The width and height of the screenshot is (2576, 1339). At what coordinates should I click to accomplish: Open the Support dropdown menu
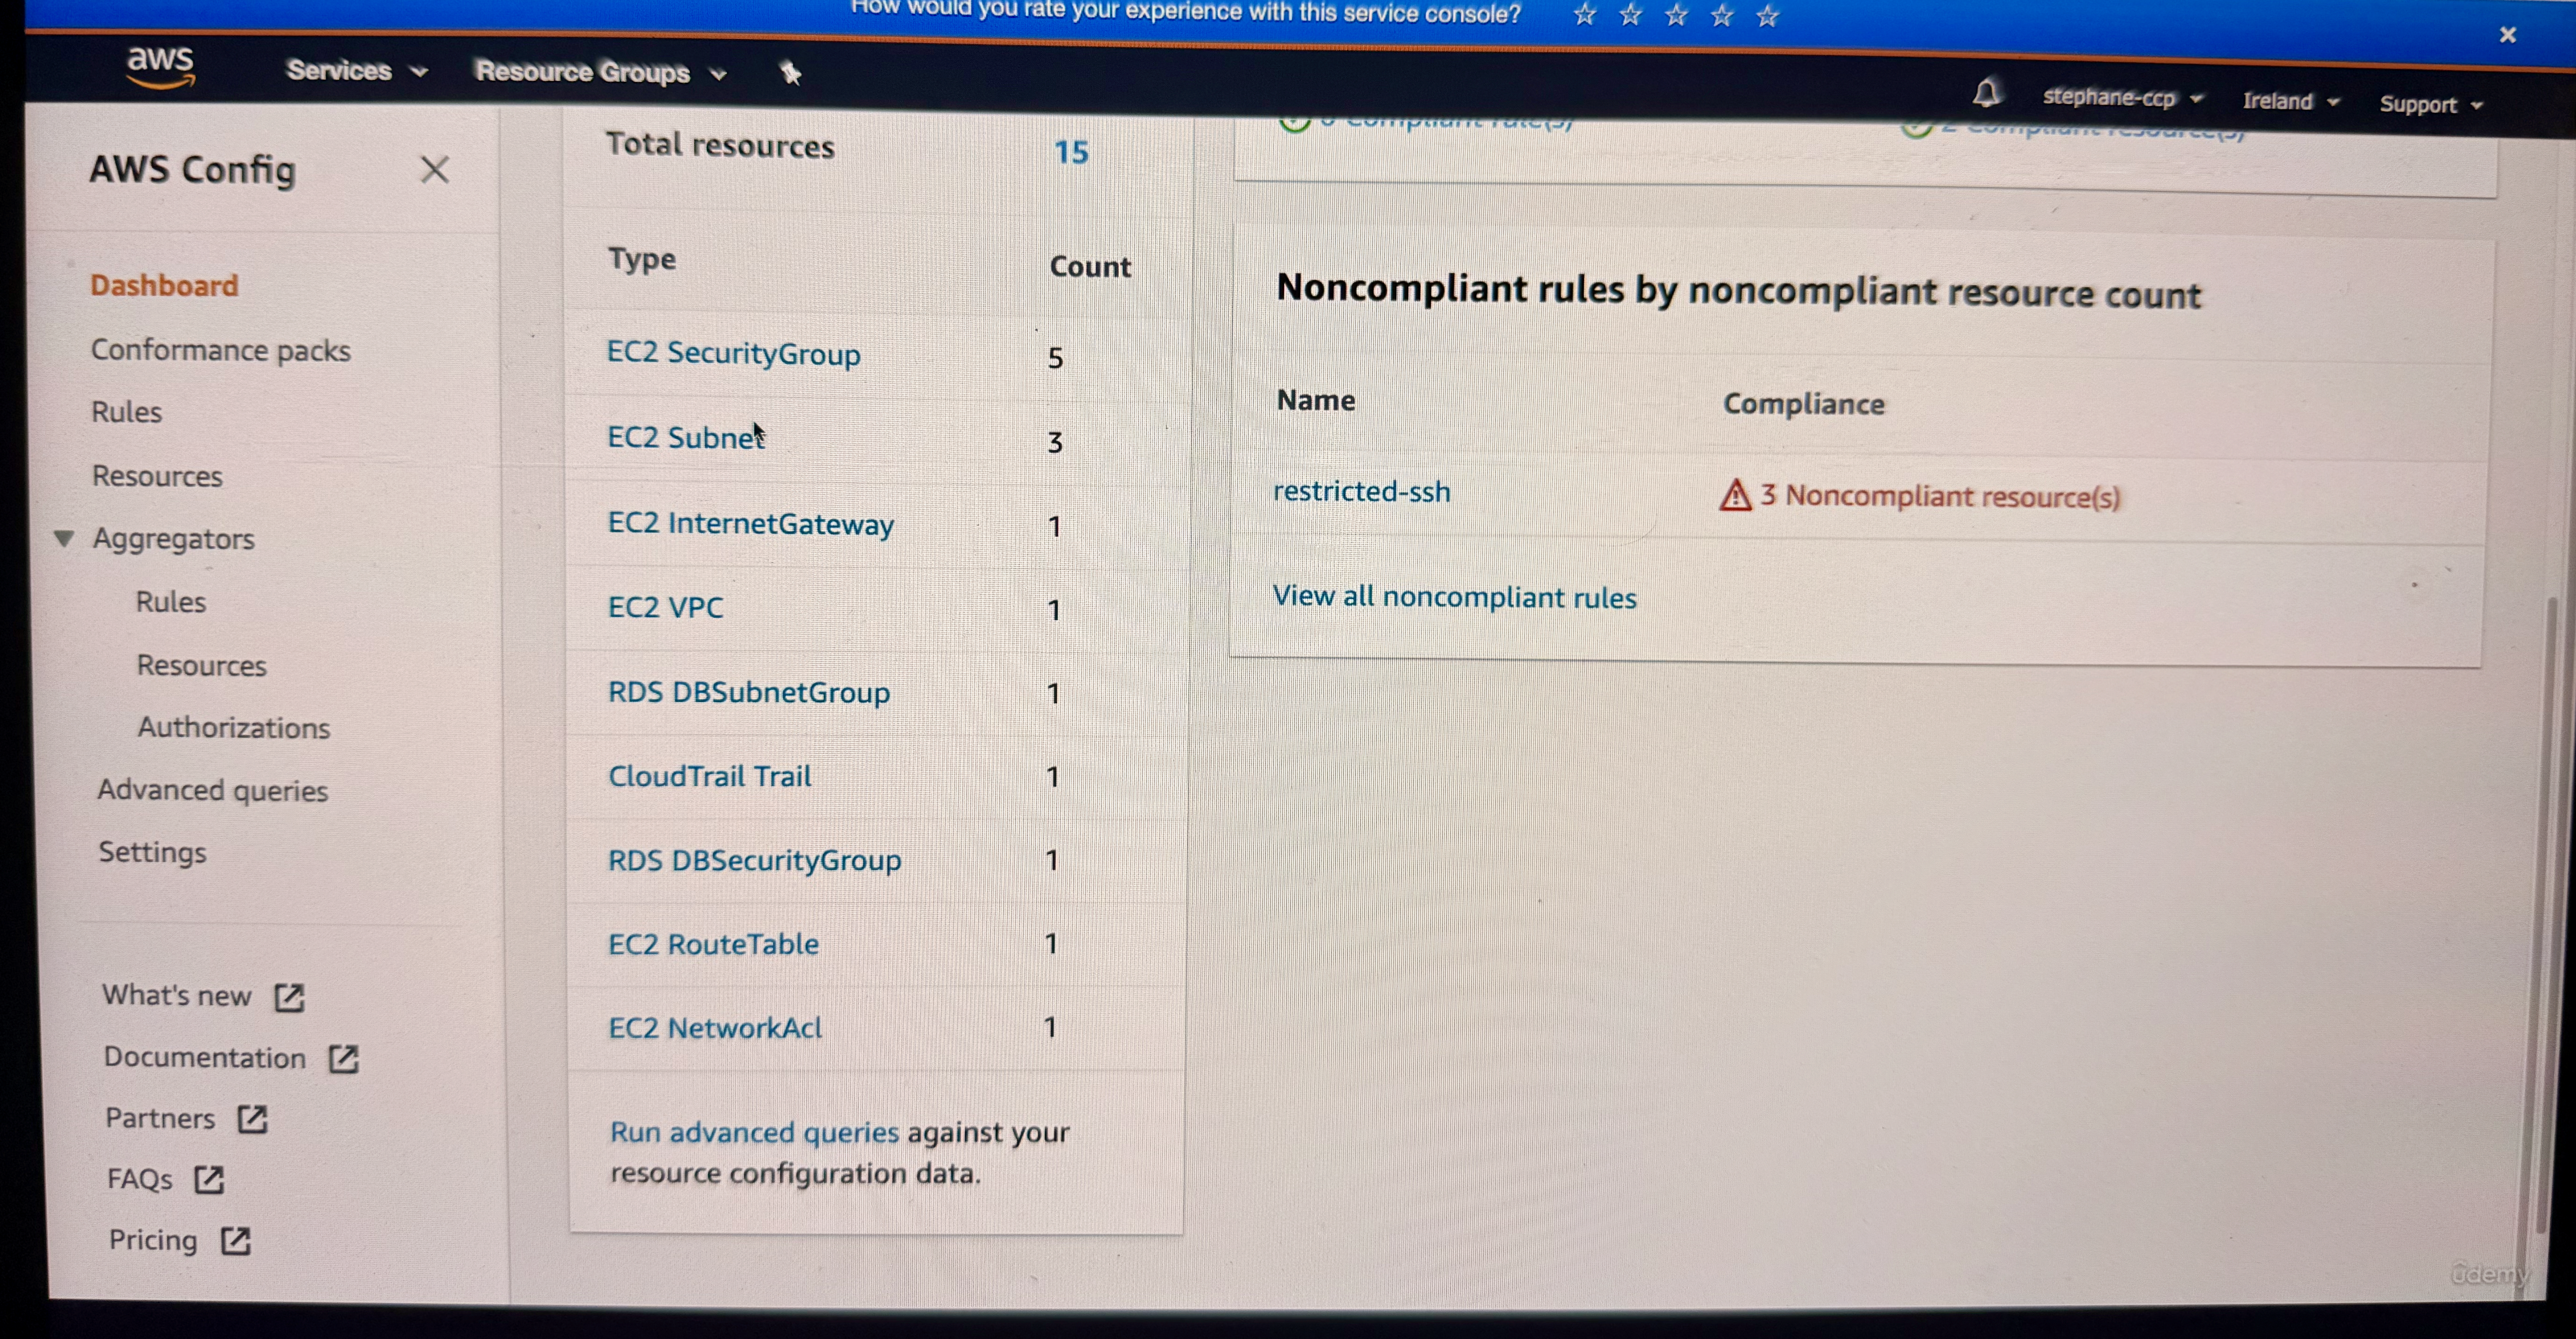[x=2430, y=104]
